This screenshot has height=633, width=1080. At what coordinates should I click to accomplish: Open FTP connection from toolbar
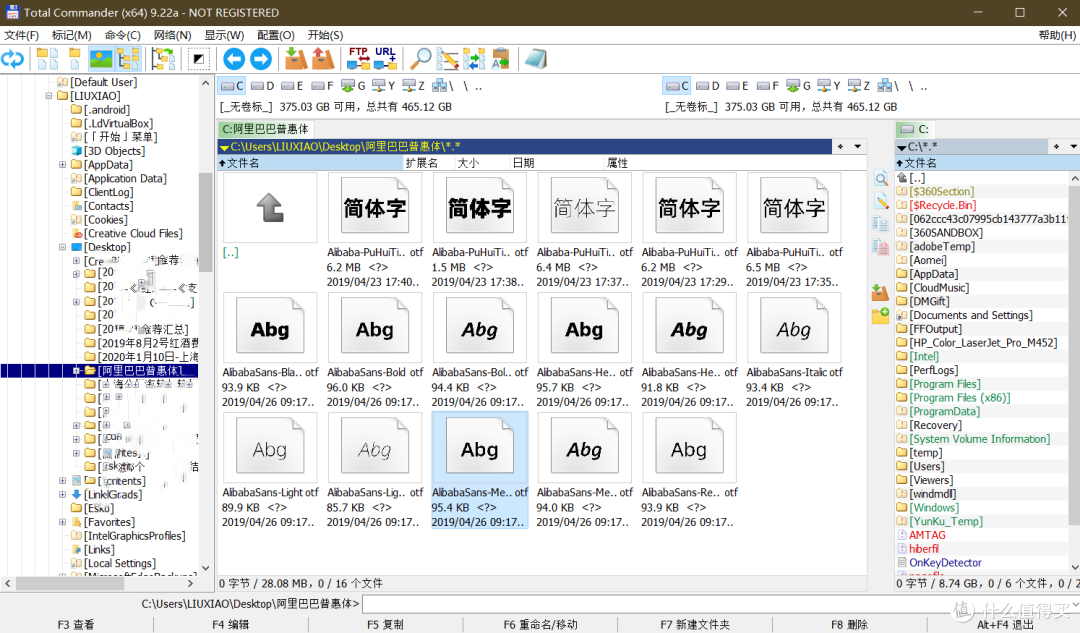point(358,59)
